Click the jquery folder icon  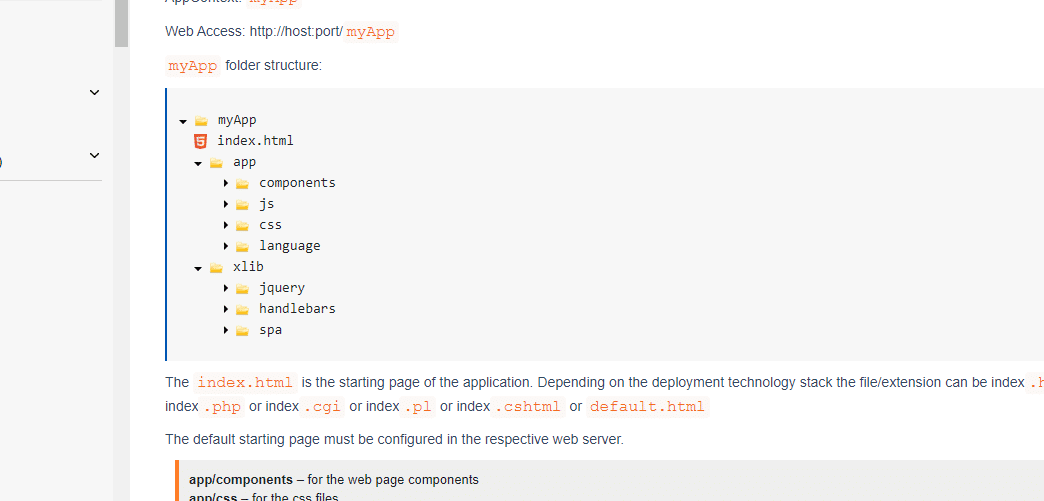pyautogui.click(x=242, y=288)
